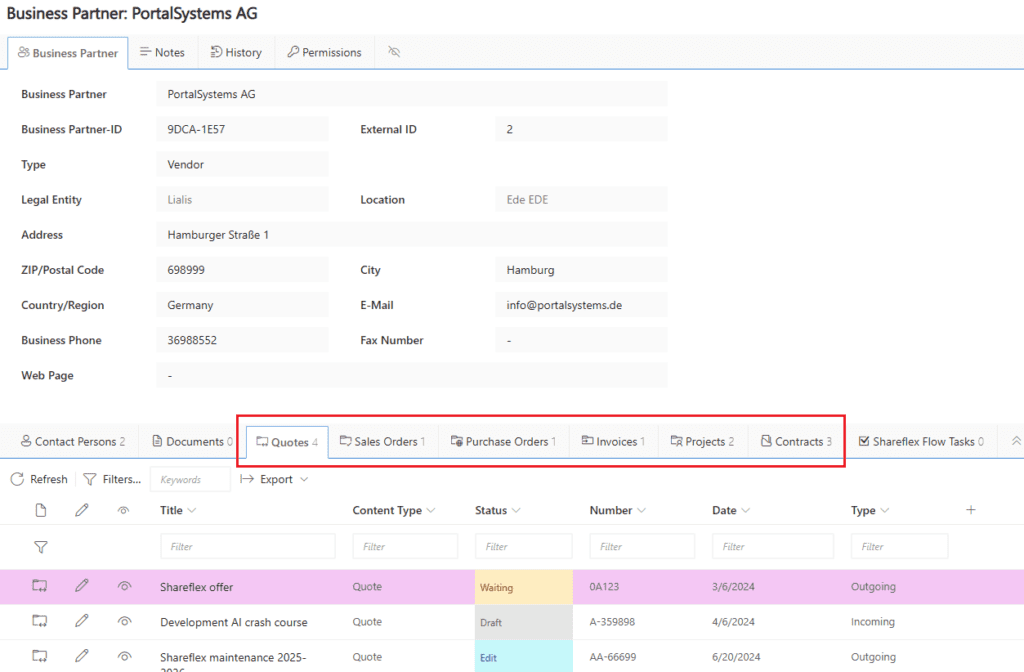Click the eye icon column header
Image resolution: width=1024 pixels, height=672 pixels.
tap(123, 510)
